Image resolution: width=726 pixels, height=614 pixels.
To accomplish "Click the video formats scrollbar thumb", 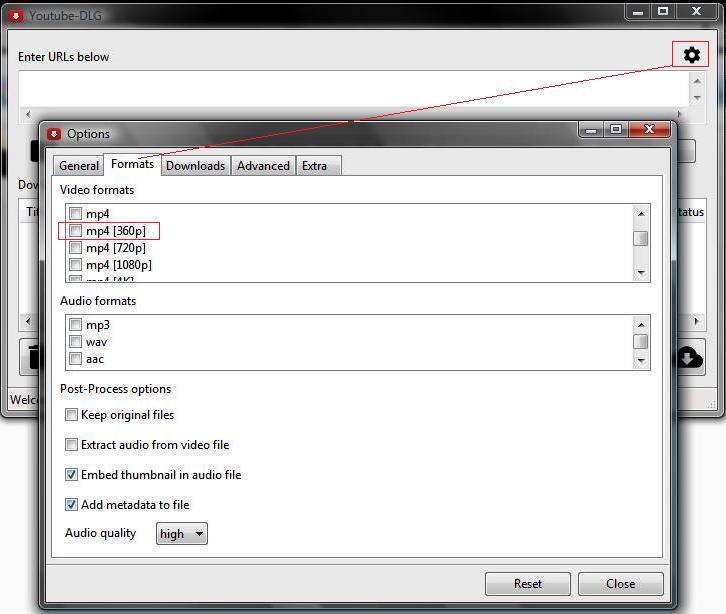I will (641, 238).
